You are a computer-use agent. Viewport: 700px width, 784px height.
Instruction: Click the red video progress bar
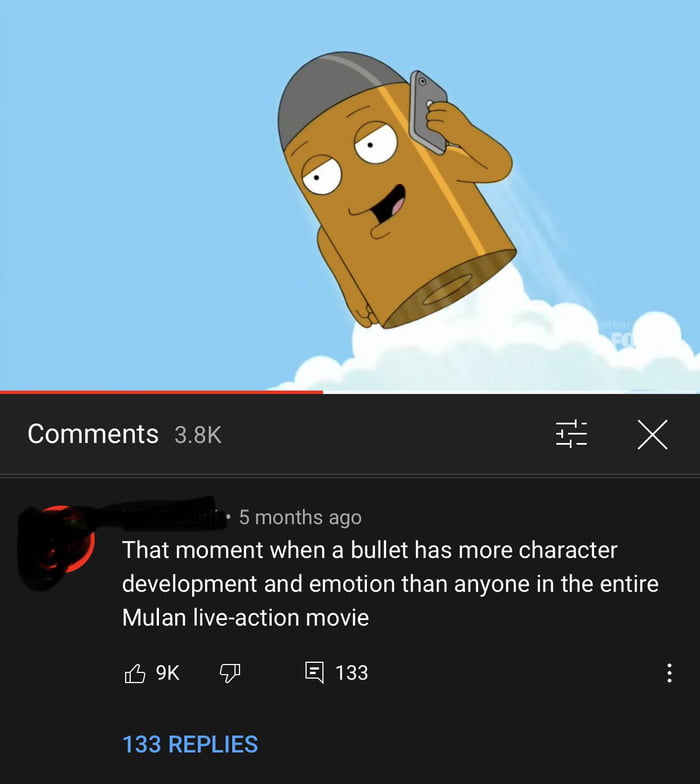point(162,392)
